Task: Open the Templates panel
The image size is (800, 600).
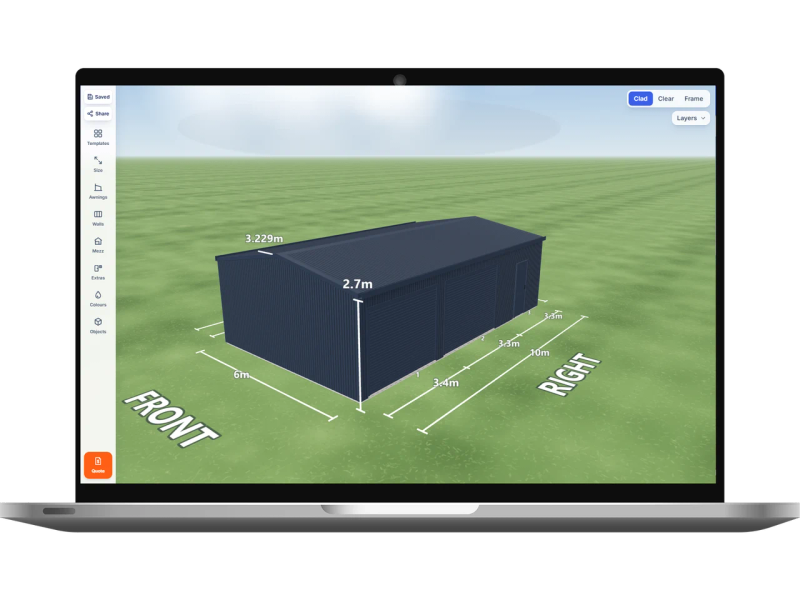Action: (98, 137)
